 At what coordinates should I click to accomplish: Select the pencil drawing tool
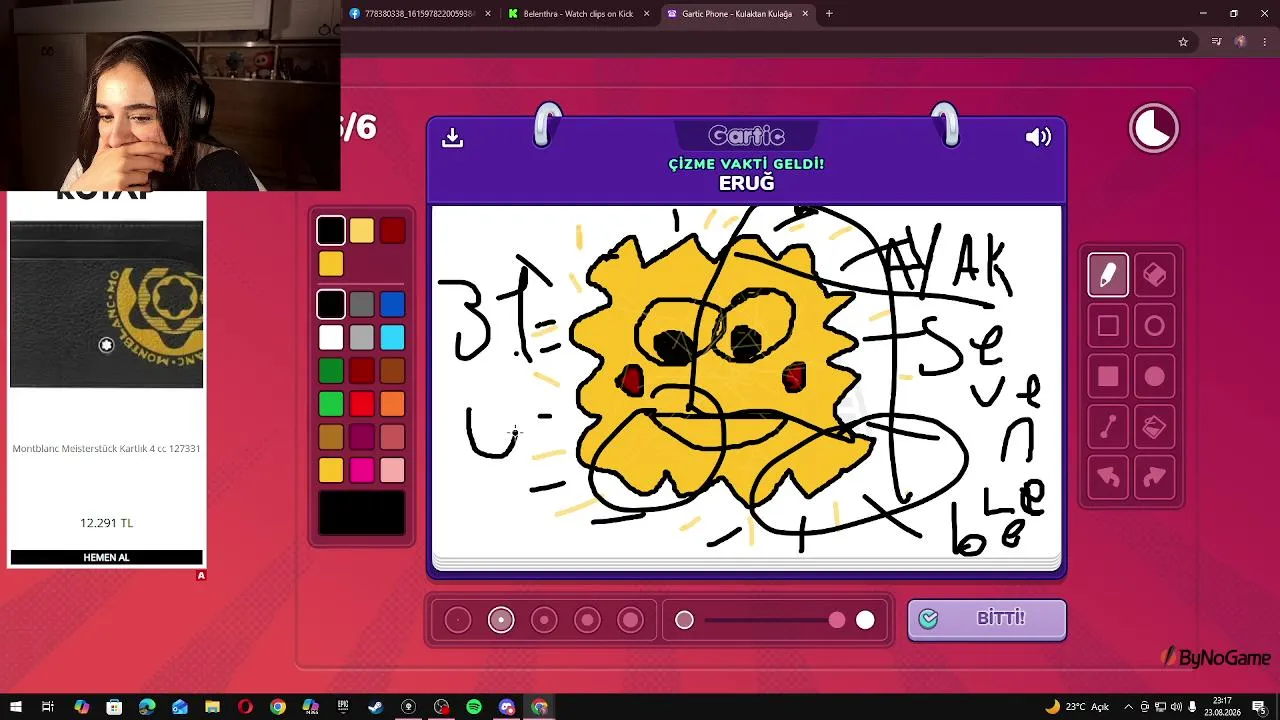(1108, 275)
